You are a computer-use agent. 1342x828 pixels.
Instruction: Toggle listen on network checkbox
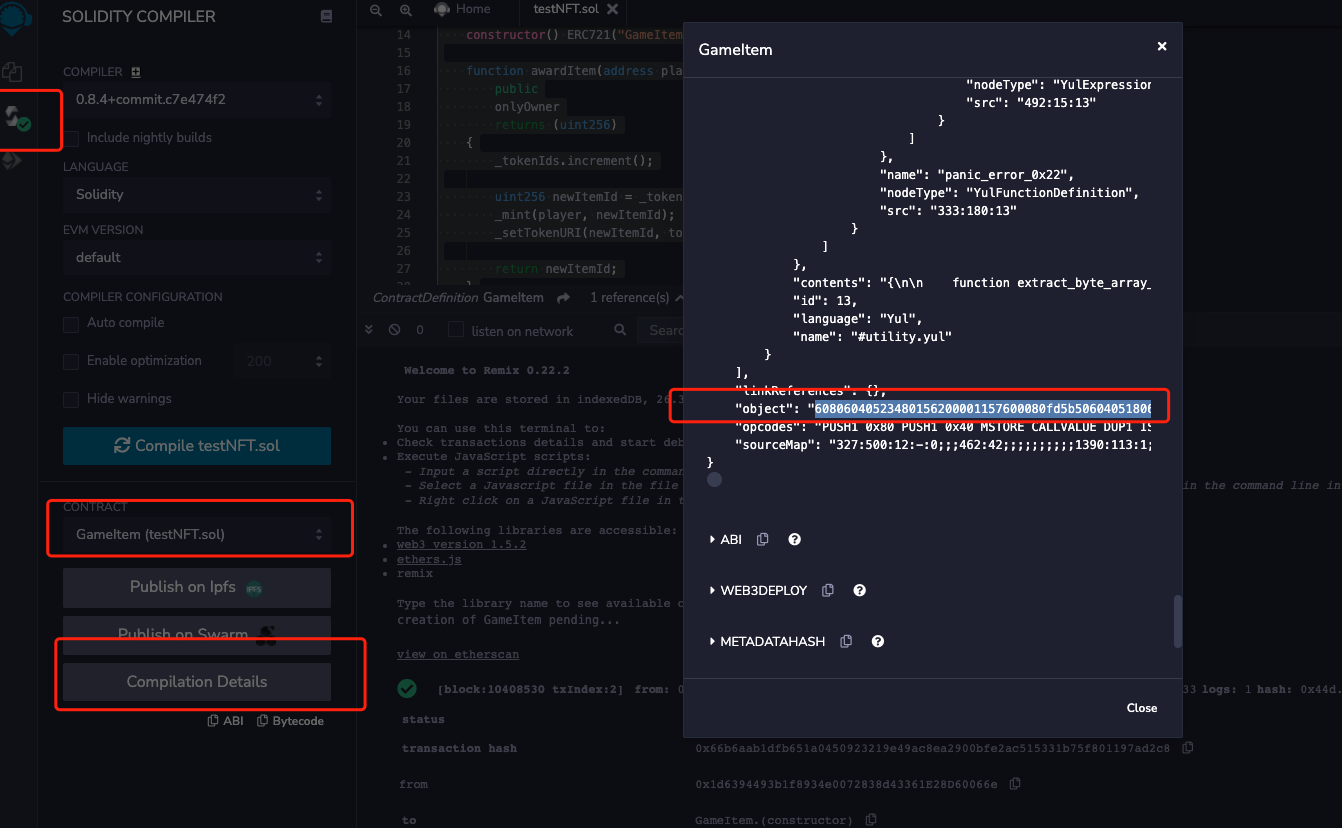click(456, 330)
